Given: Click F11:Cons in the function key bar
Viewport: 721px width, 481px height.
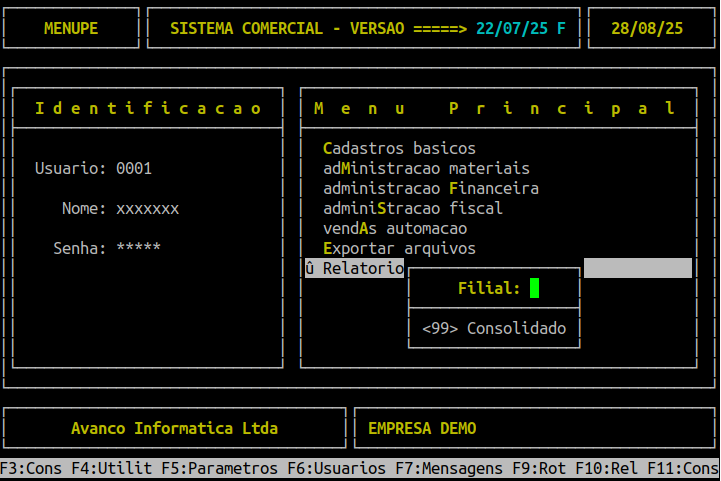Looking at the screenshot, I should [683, 469].
